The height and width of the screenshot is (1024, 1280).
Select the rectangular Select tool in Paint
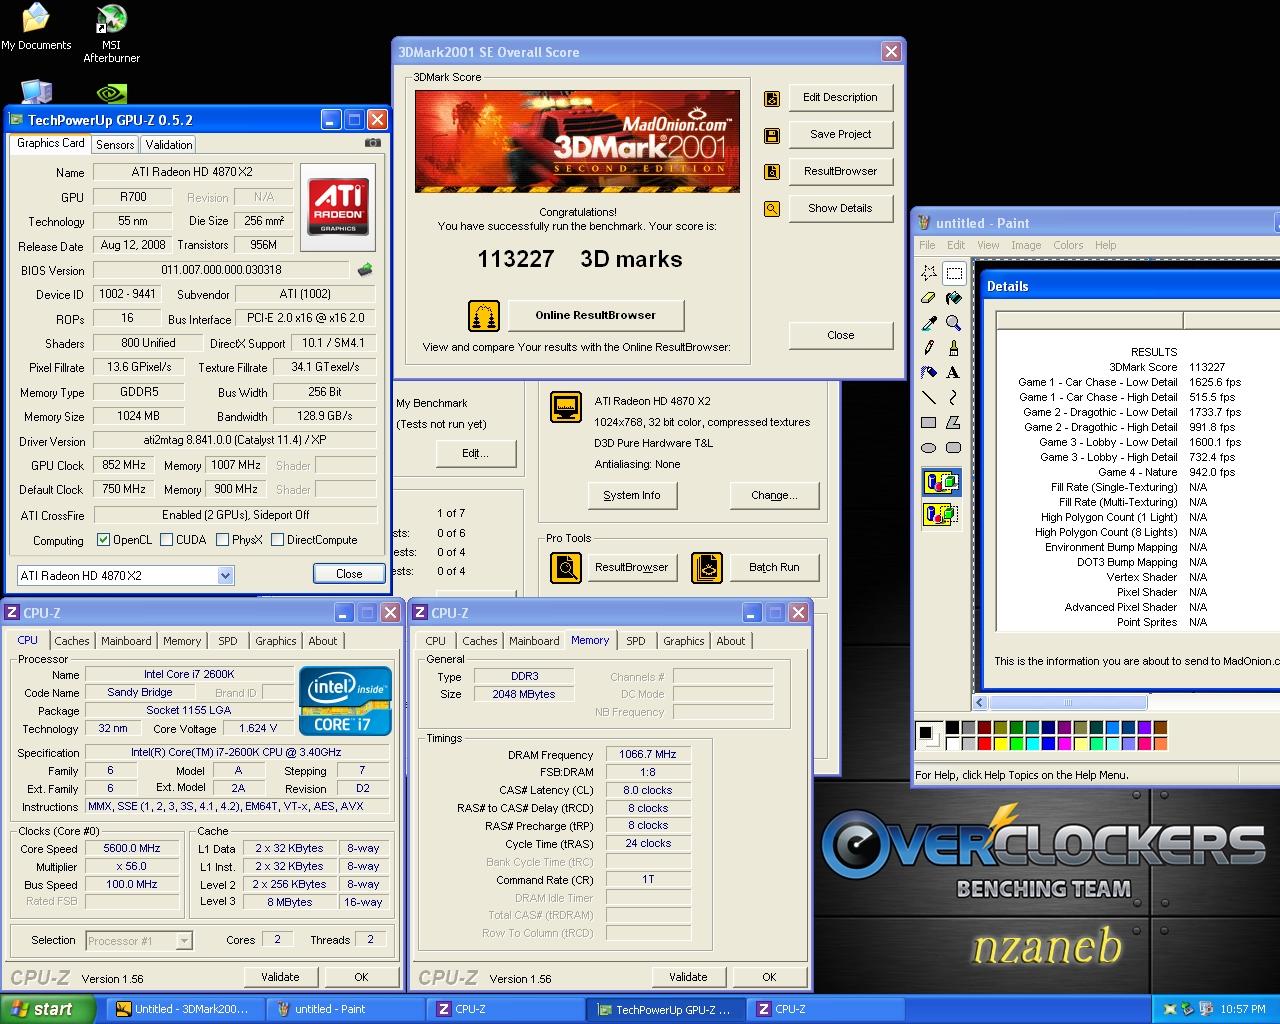click(954, 273)
